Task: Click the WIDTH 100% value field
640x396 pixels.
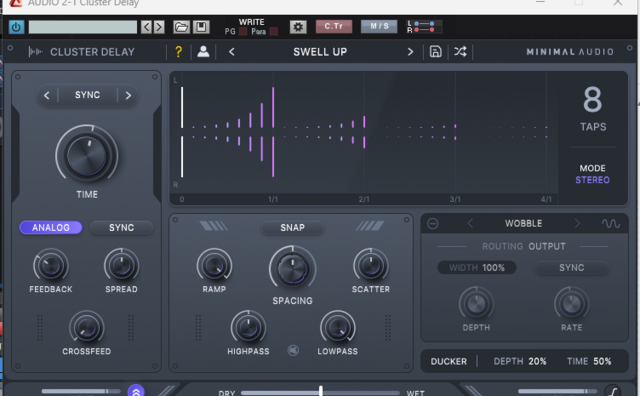Action: click(x=477, y=268)
